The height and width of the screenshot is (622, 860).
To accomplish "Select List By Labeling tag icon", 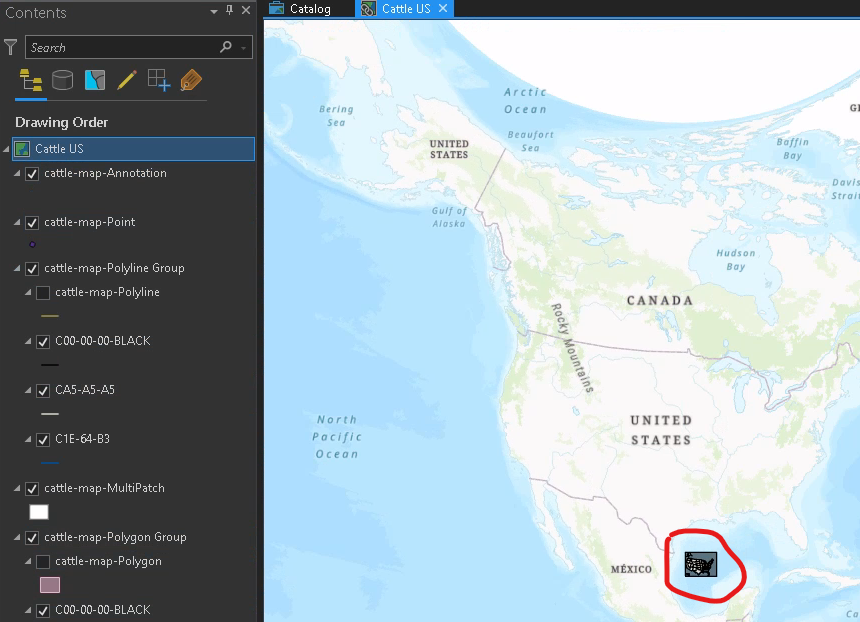I will click(x=191, y=81).
